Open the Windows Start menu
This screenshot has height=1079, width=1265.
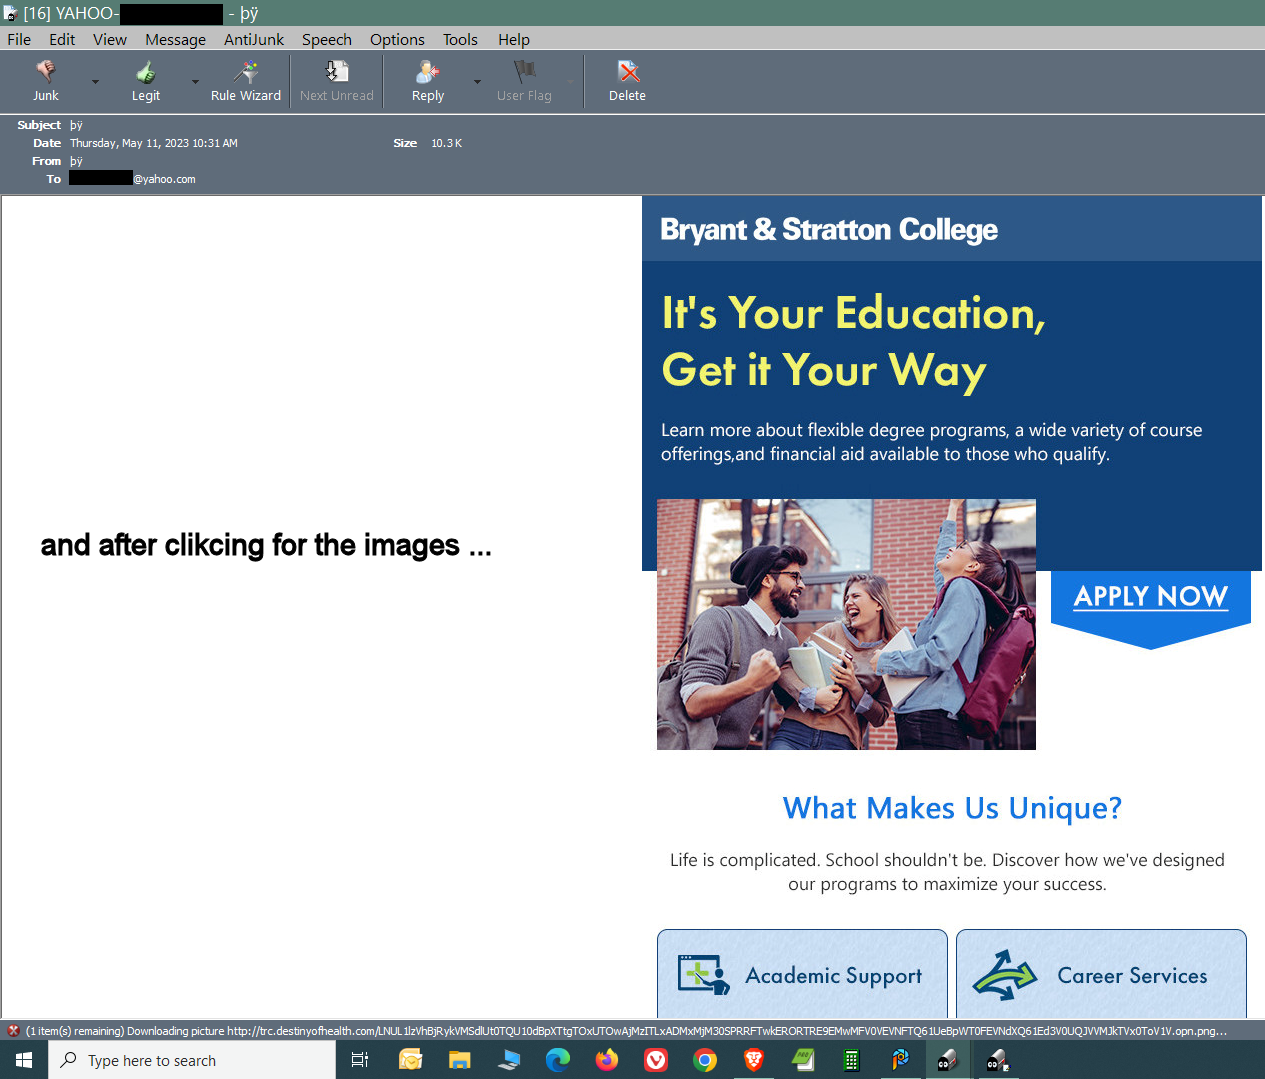24,1060
